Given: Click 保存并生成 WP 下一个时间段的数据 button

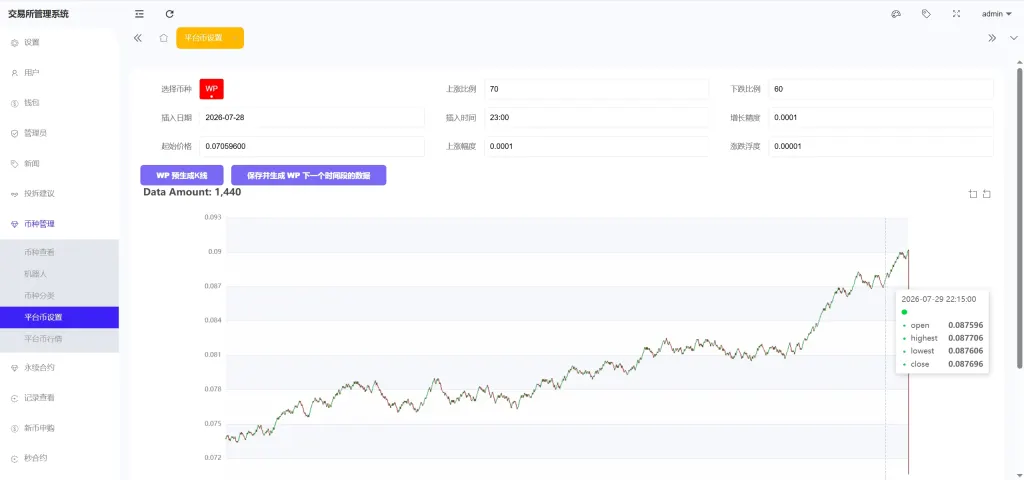Looking at the screenshot, I should click(x=309, y=175).
